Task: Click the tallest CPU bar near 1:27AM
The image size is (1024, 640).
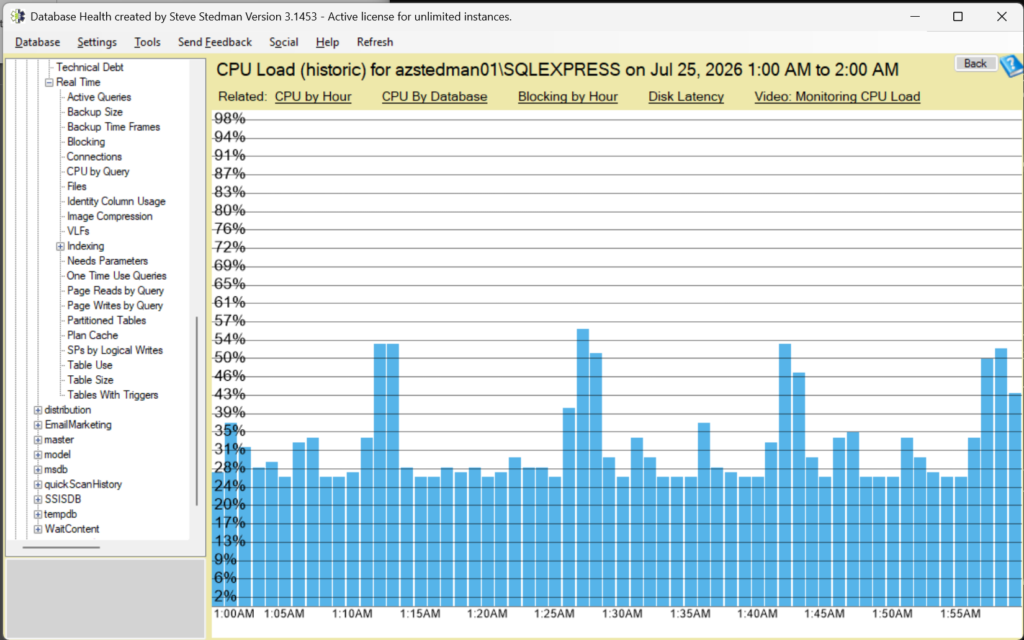Action: [x=583, y=467]
